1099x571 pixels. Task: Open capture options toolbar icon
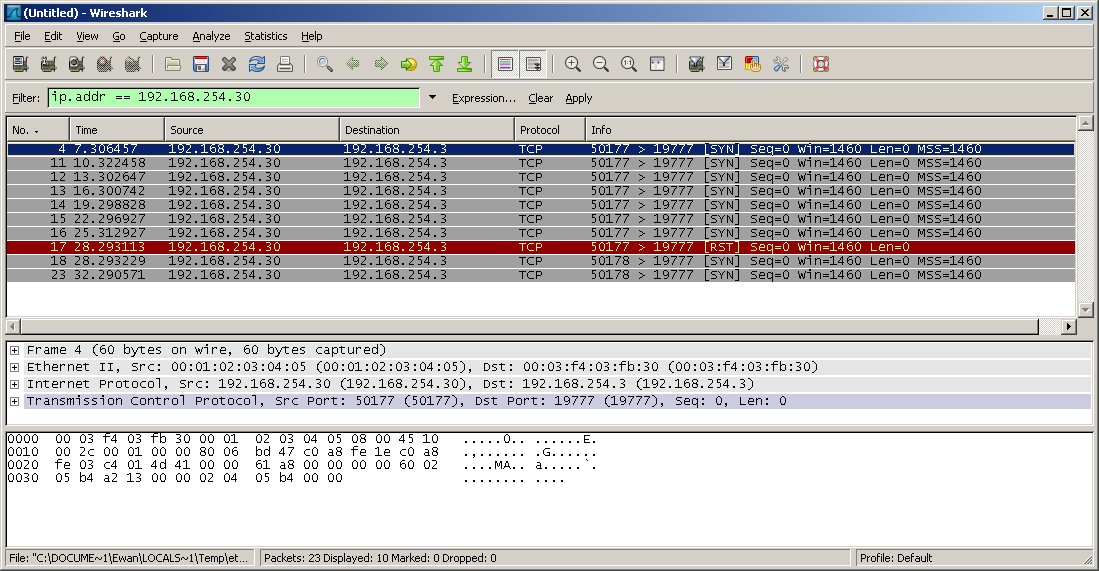48,64
